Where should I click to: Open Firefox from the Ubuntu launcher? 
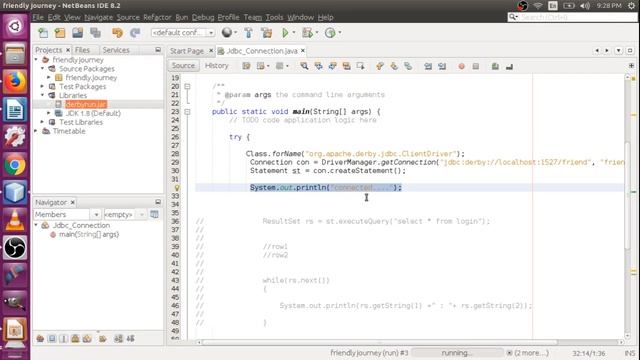(15, 82)
